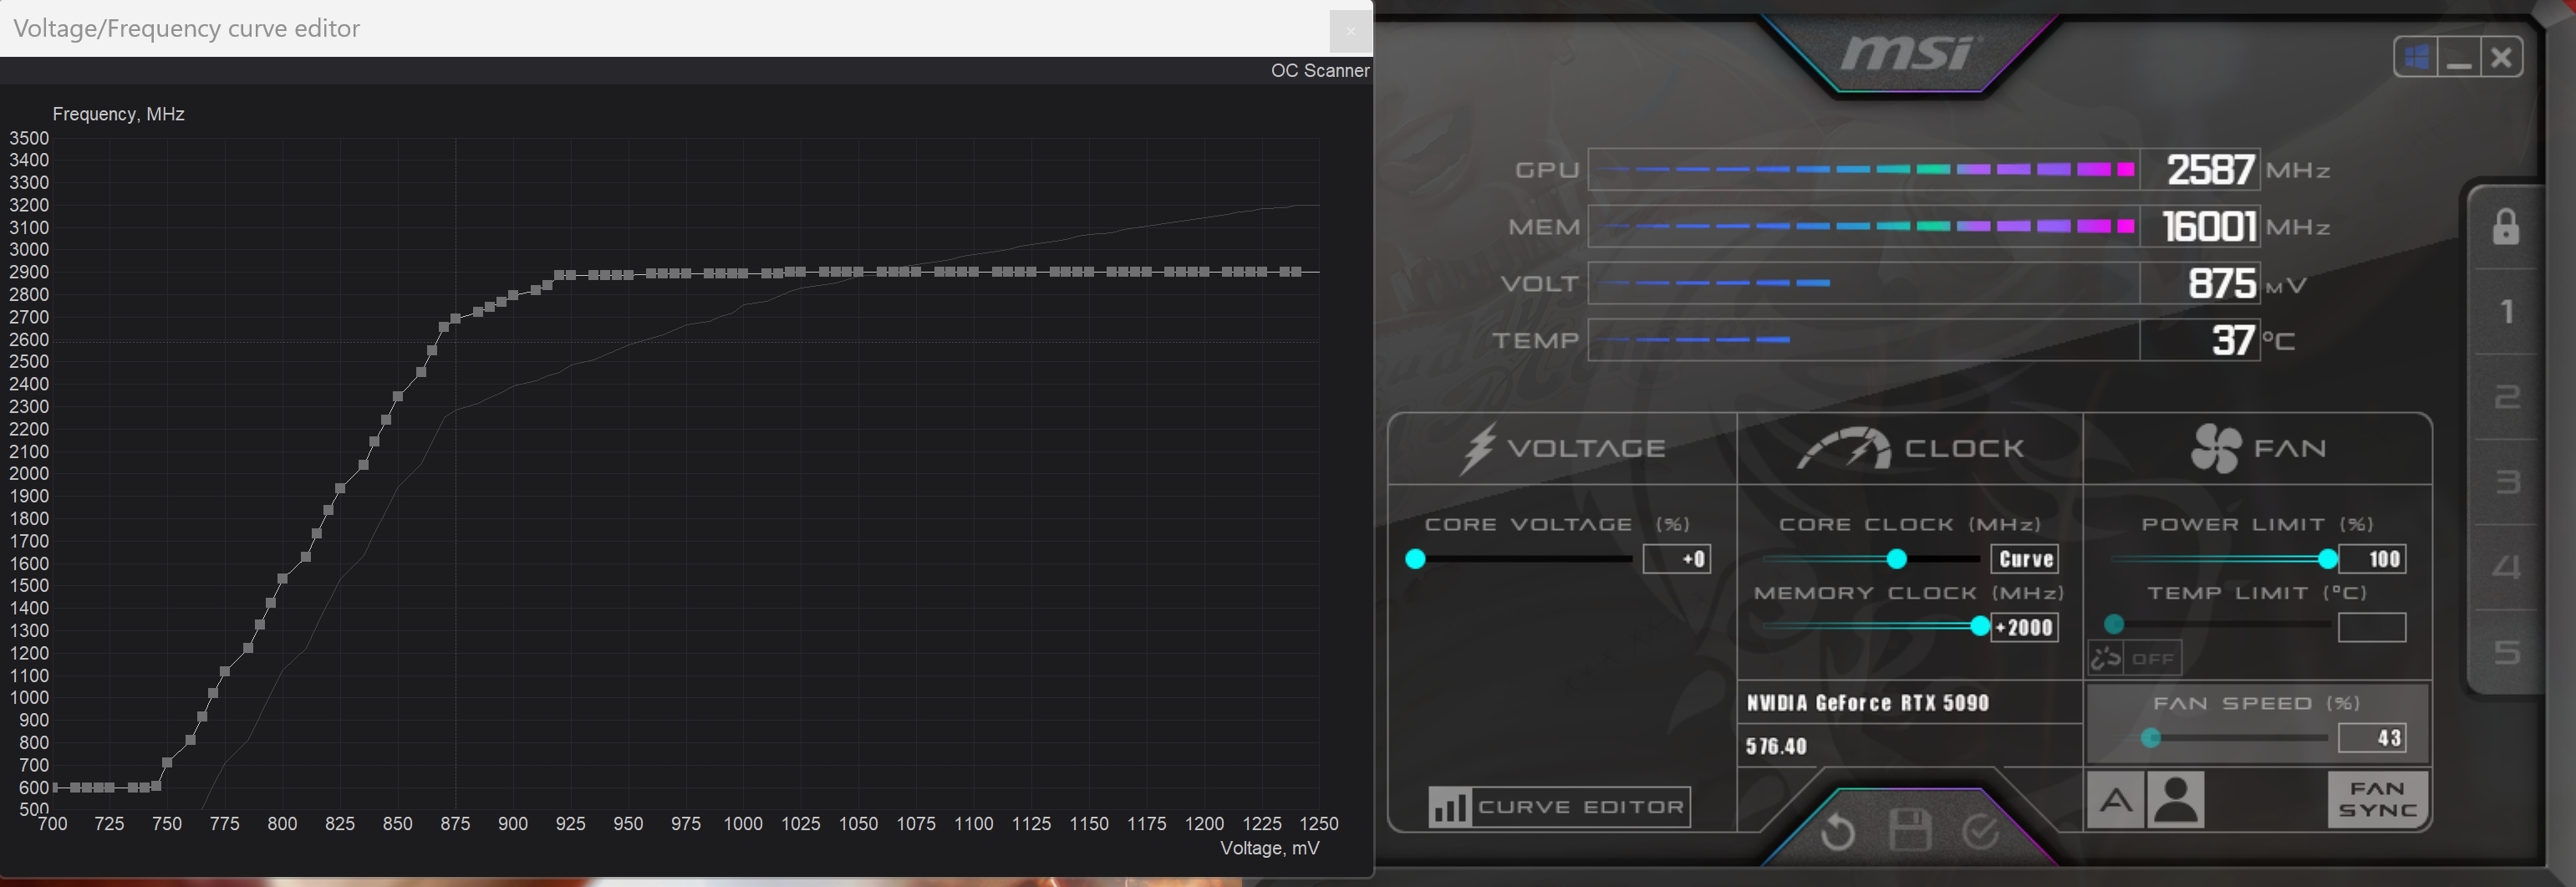Toggle the power/temp link OFF button
This screenshot has width=2576, height=887.
(2135, 658)
